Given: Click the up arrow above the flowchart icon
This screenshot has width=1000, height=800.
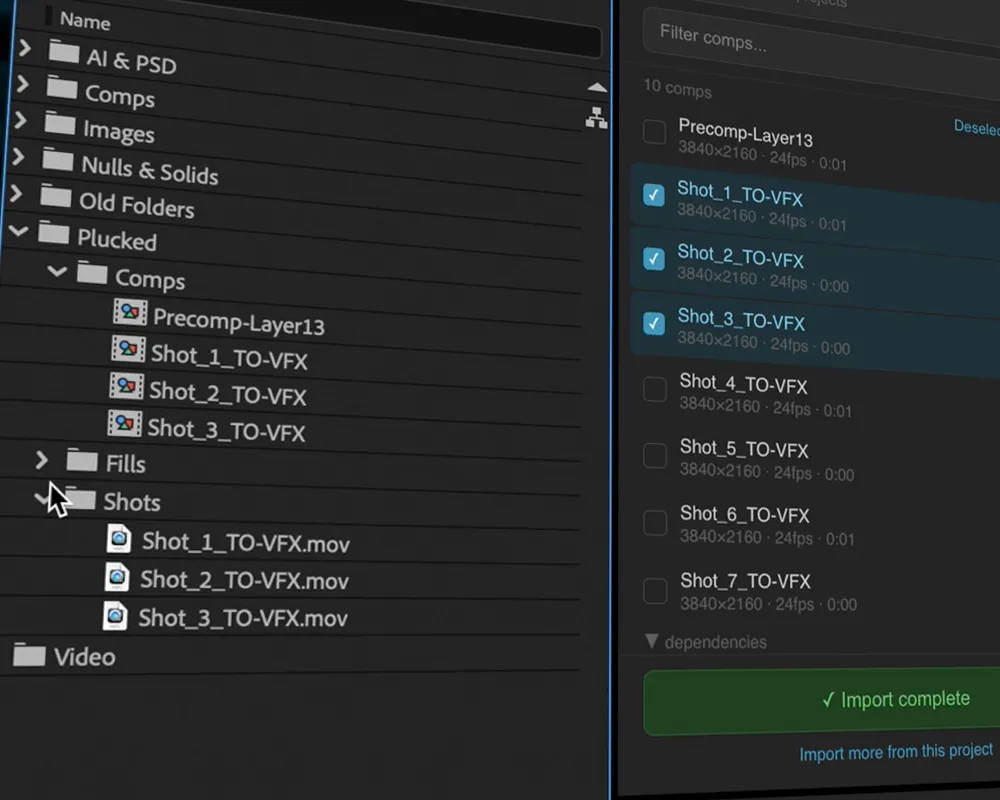Looking at the screenshot, I should point(597,87).
